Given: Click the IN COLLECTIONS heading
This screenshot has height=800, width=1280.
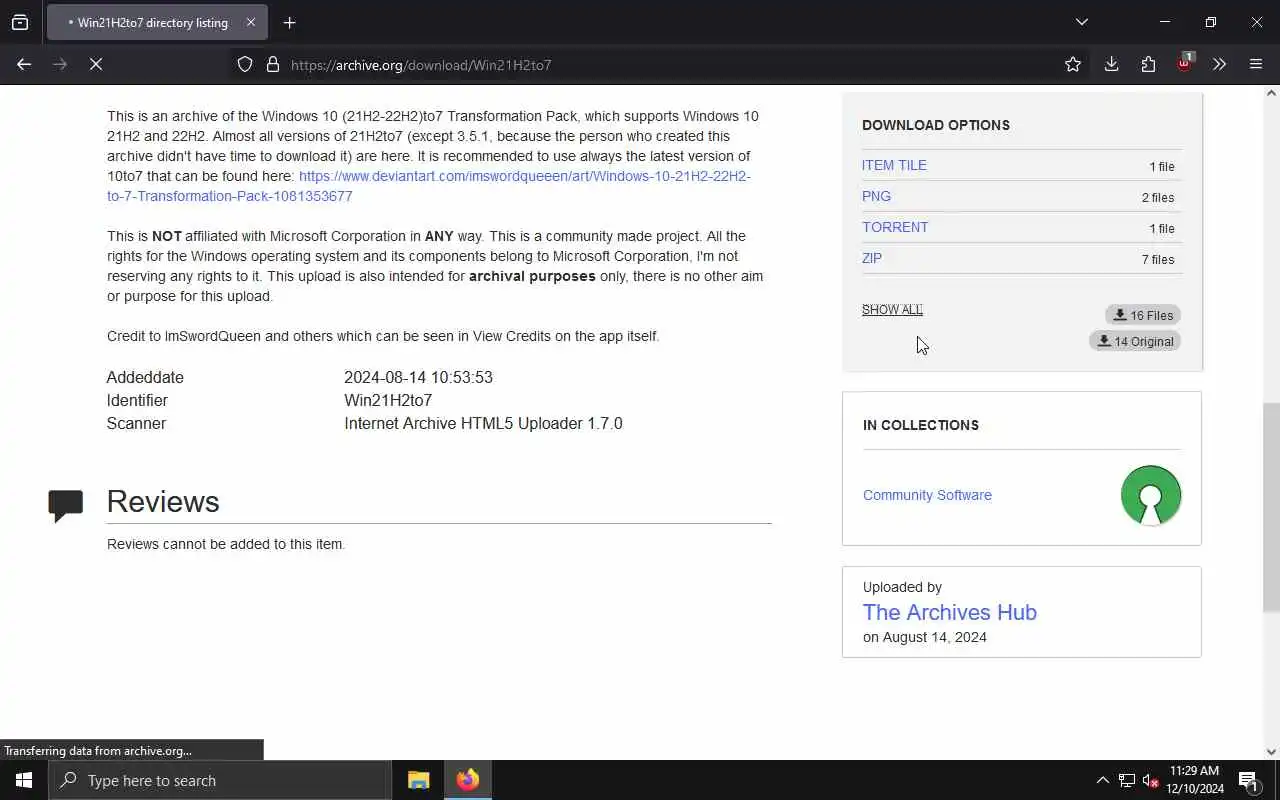Looking at the screenshot, I should point(921,425).
